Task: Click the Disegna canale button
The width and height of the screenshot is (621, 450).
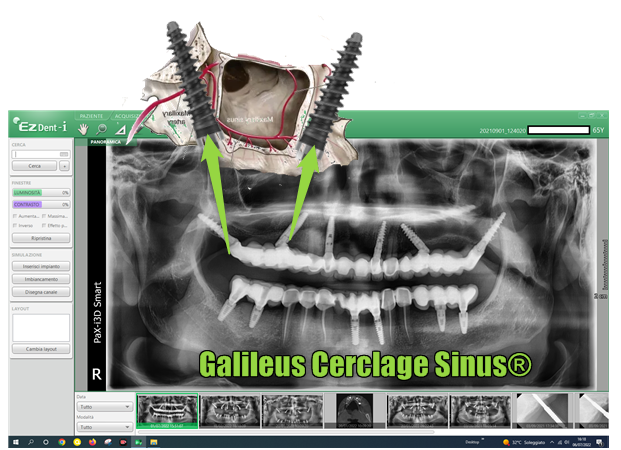Action: [x=41, y=292]
